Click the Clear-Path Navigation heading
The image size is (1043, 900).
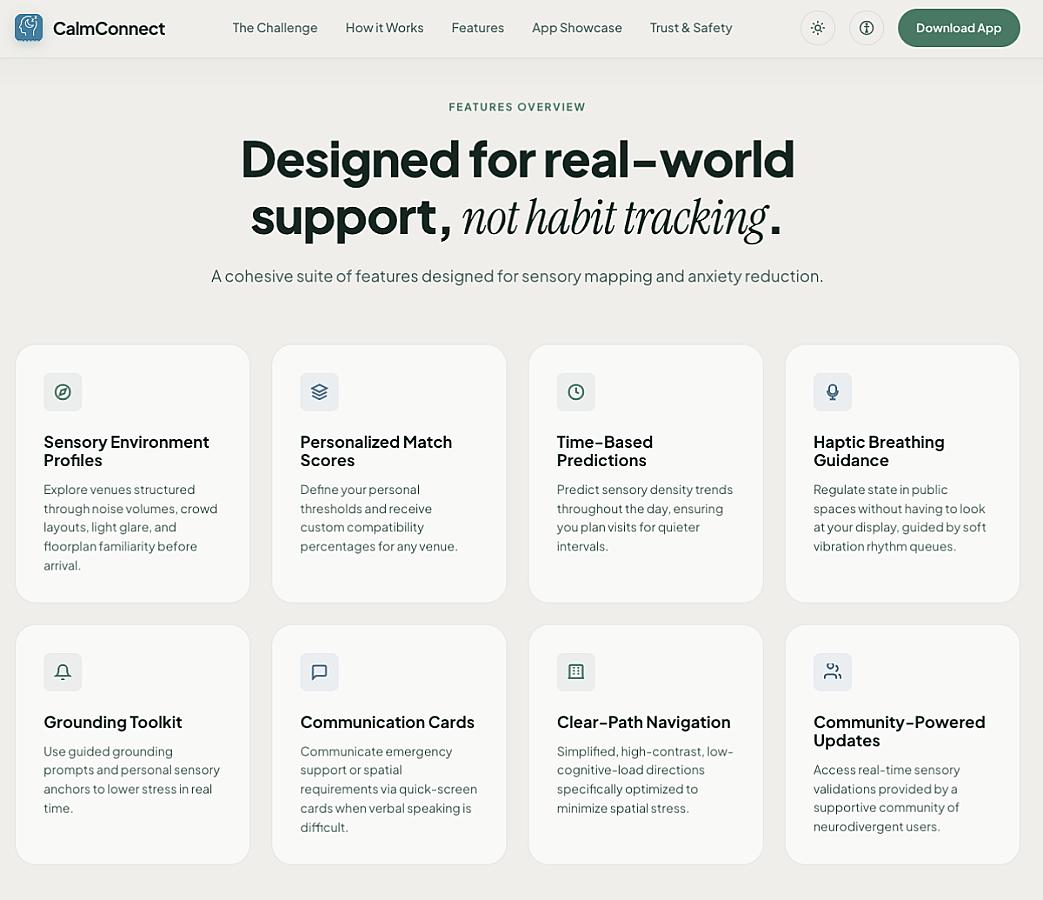click(643, 722)
